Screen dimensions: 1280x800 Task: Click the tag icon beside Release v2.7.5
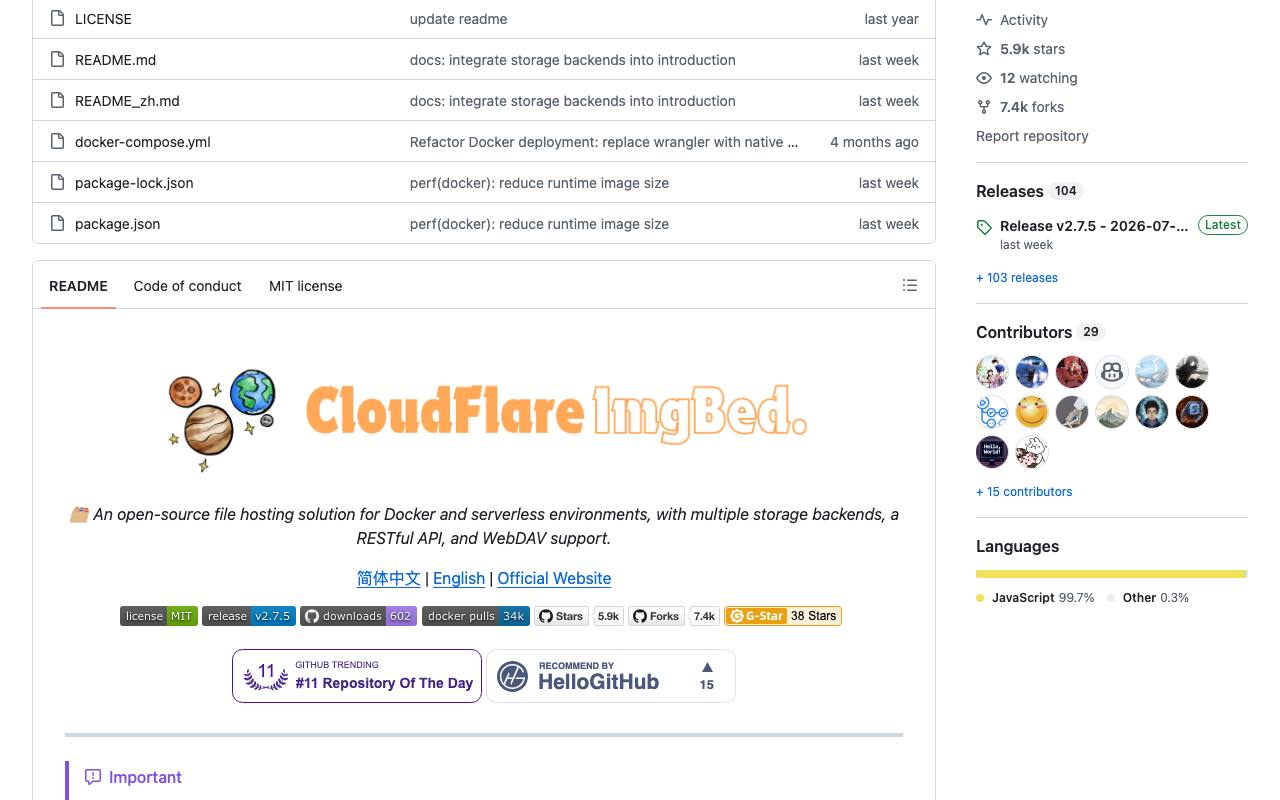pos(984,227)
